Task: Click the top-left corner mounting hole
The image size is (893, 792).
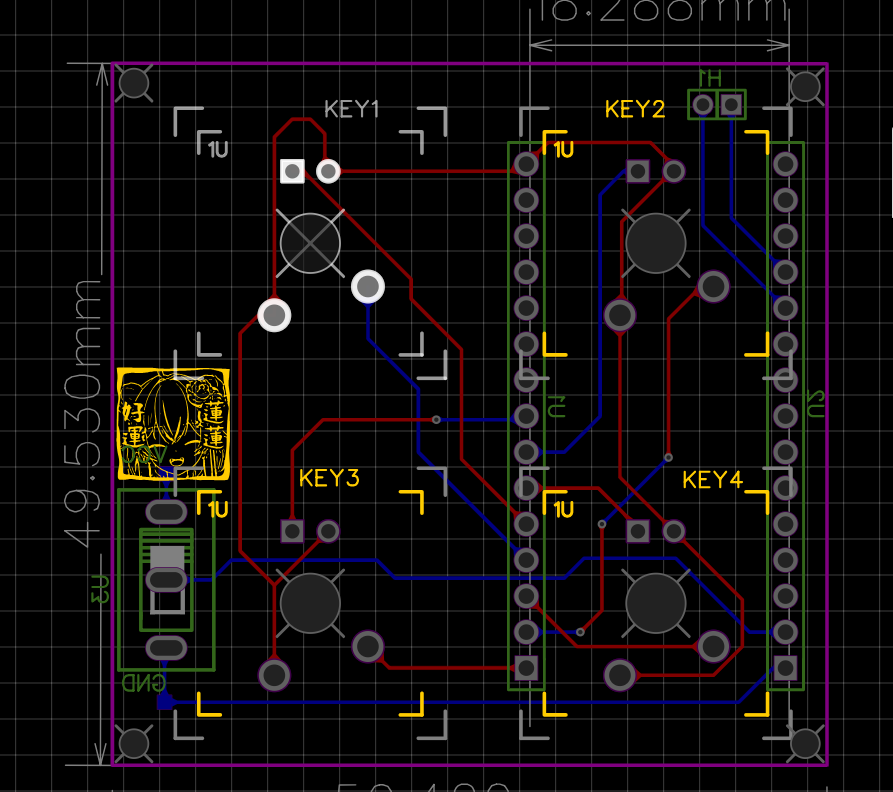Action: click(134, 83)
